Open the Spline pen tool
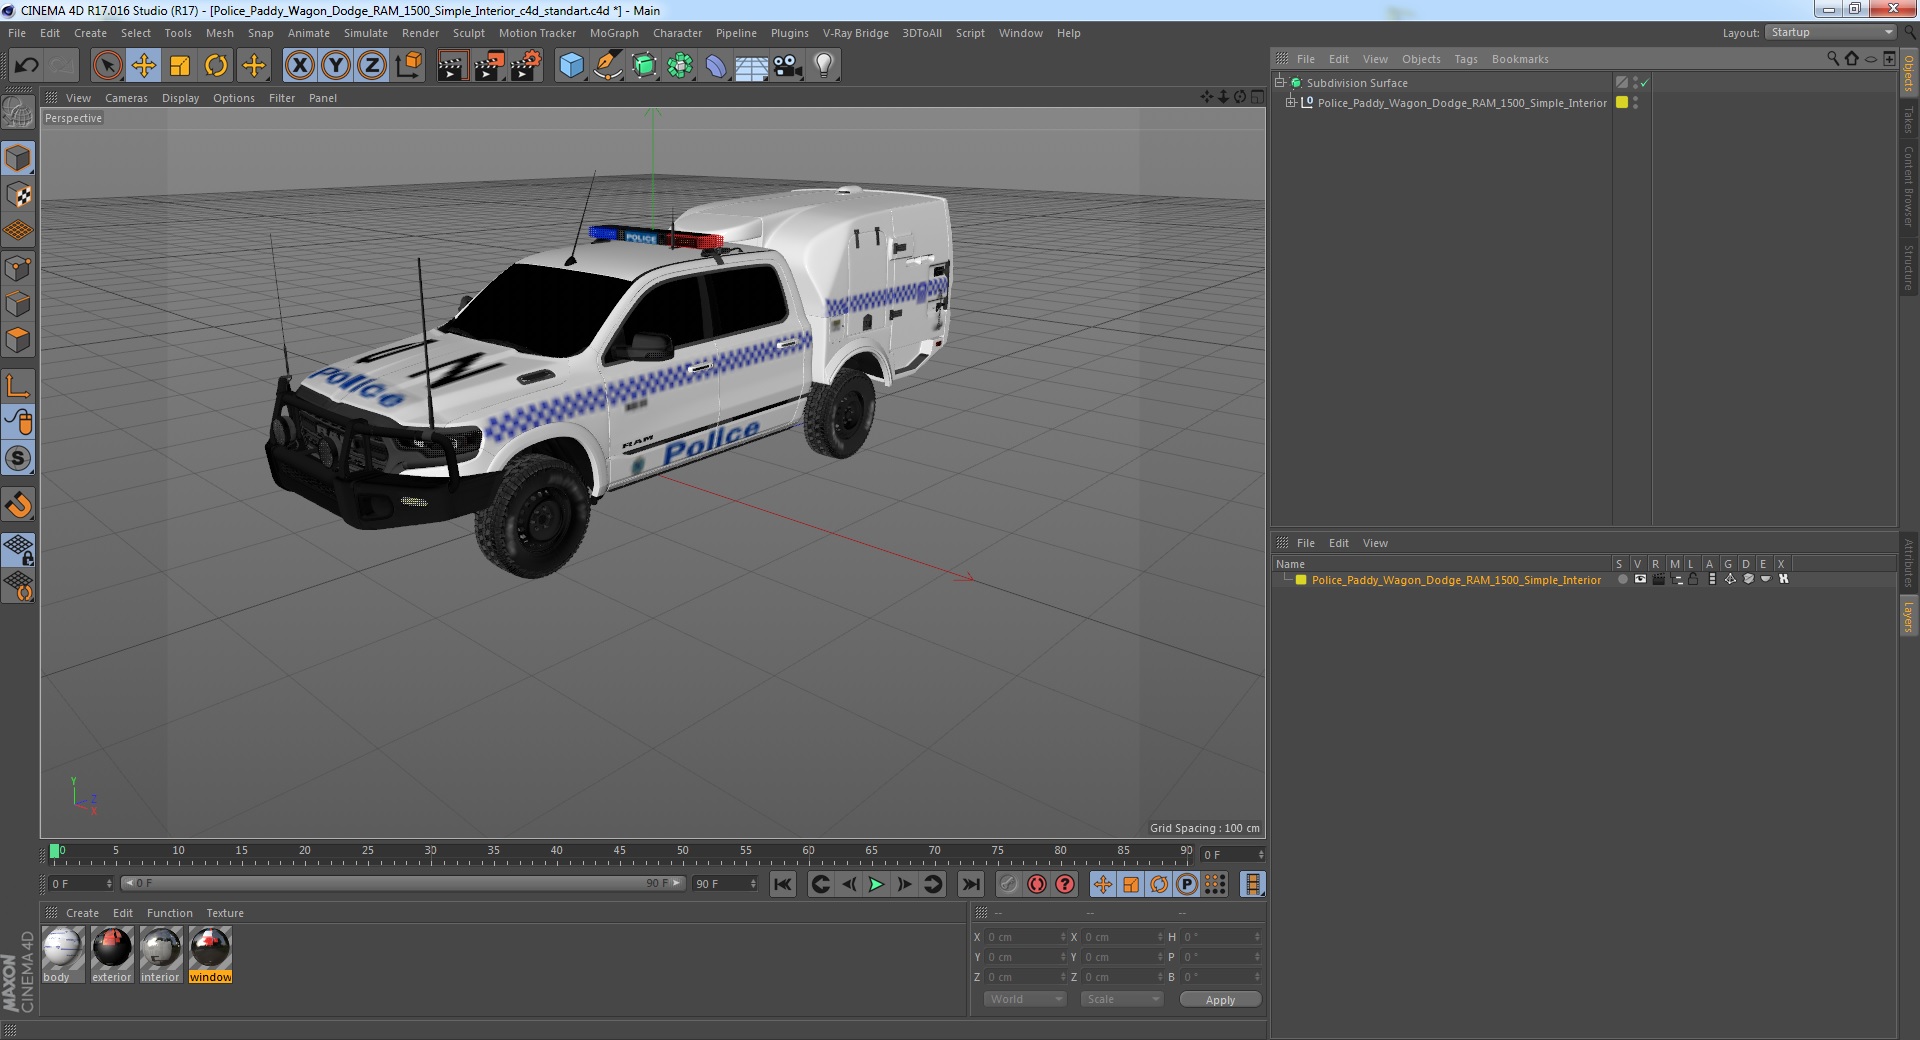This screenshot has height=1040, width=1920. pos(607,66)
